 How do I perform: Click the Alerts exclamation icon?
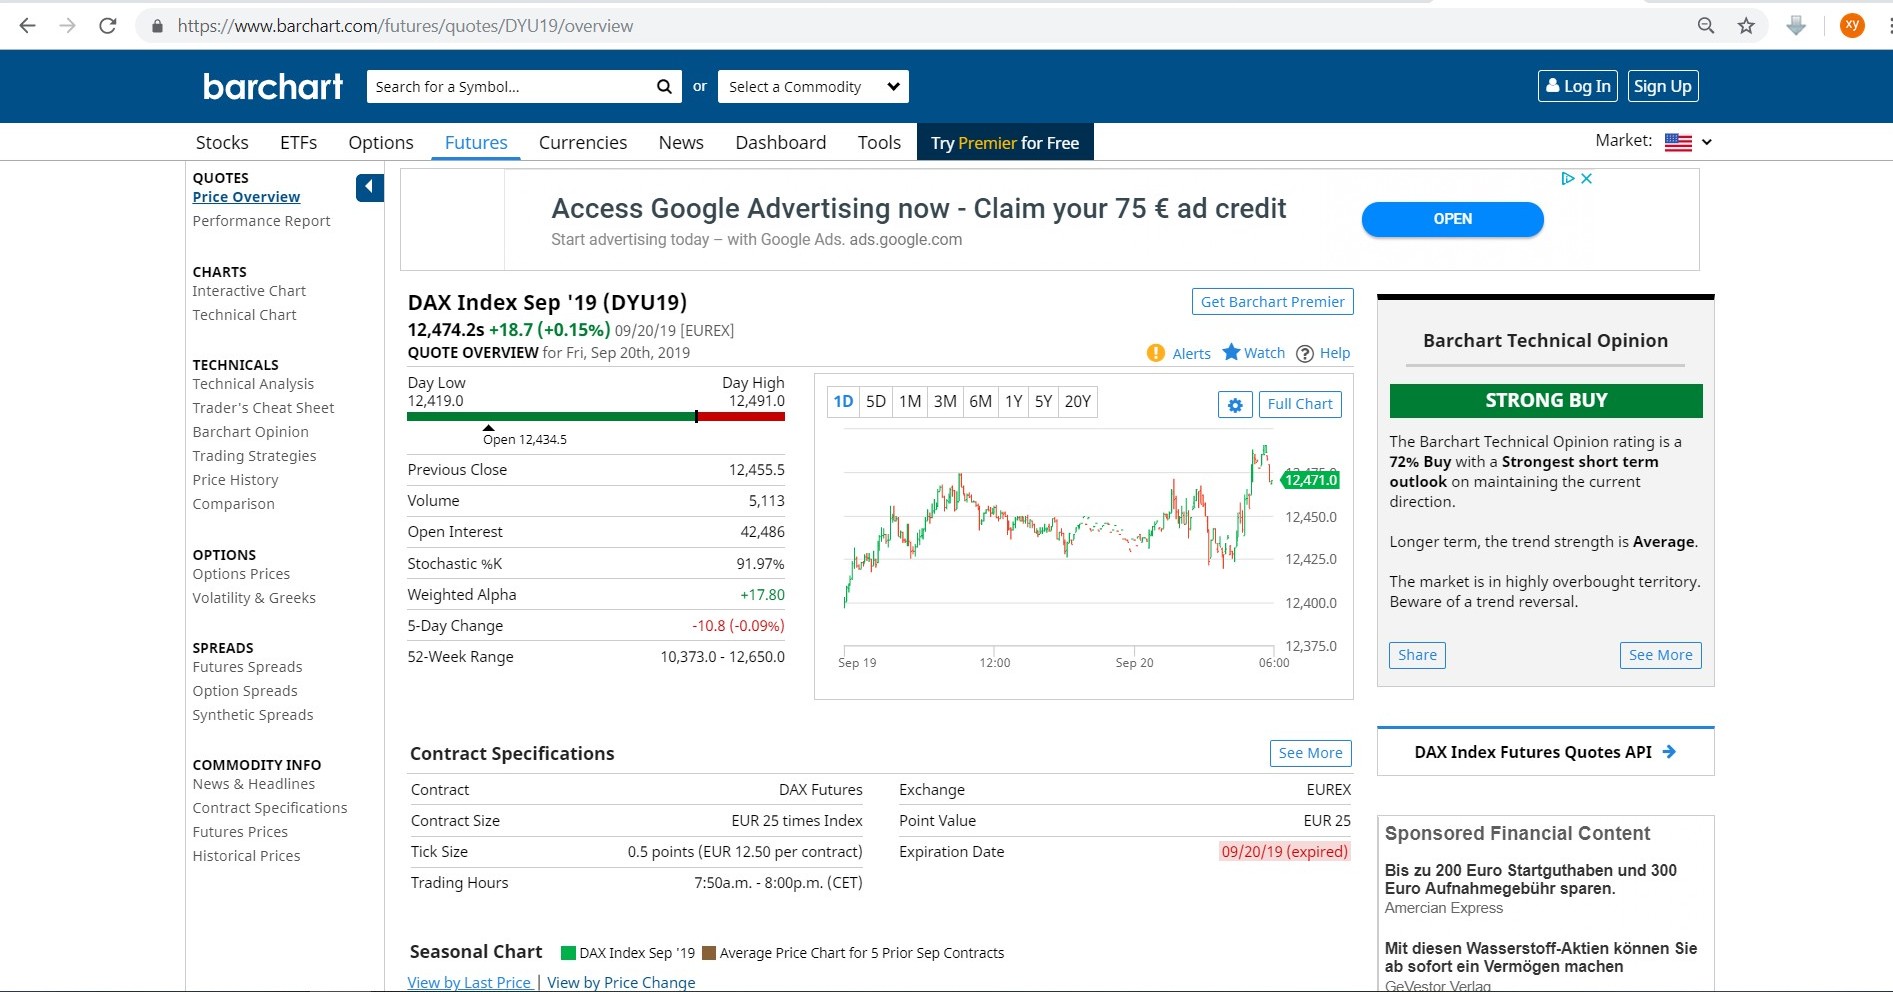coord(1156,353)
